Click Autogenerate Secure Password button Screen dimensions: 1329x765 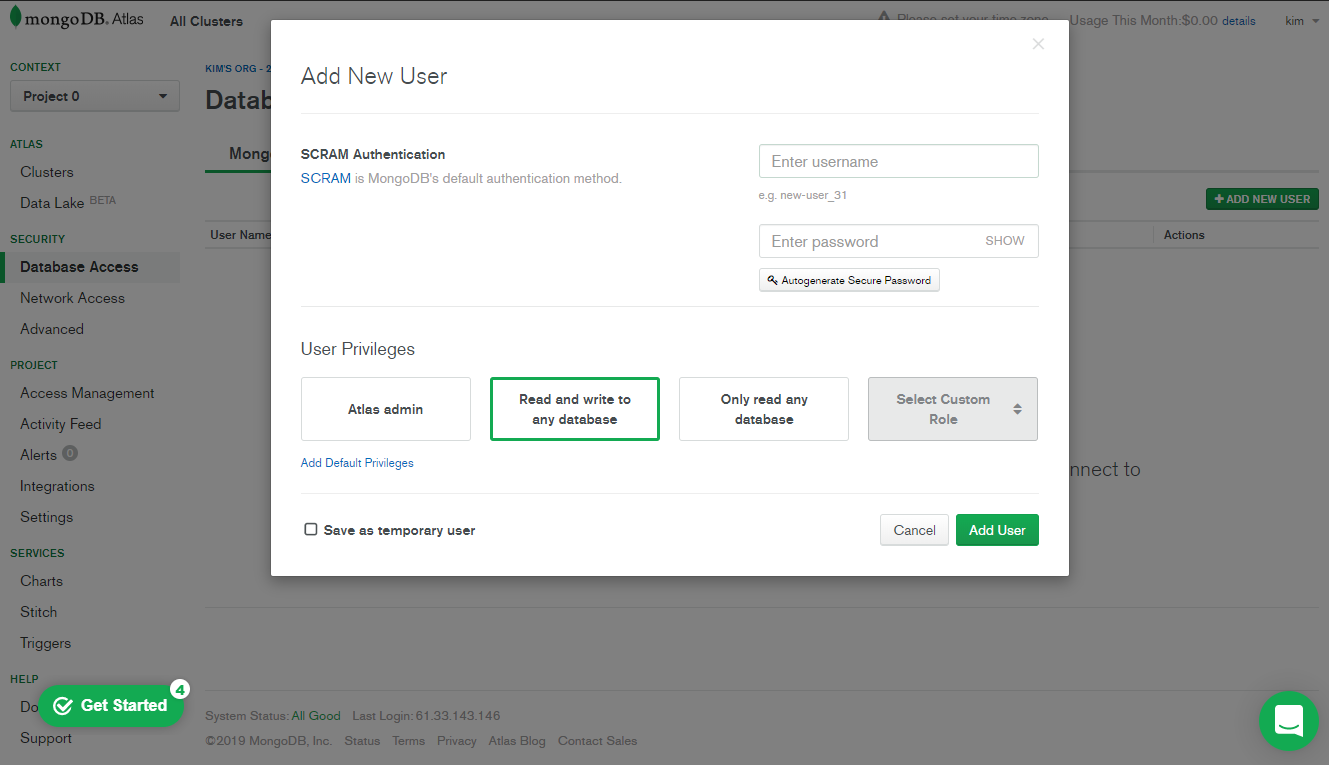[849, 280]
